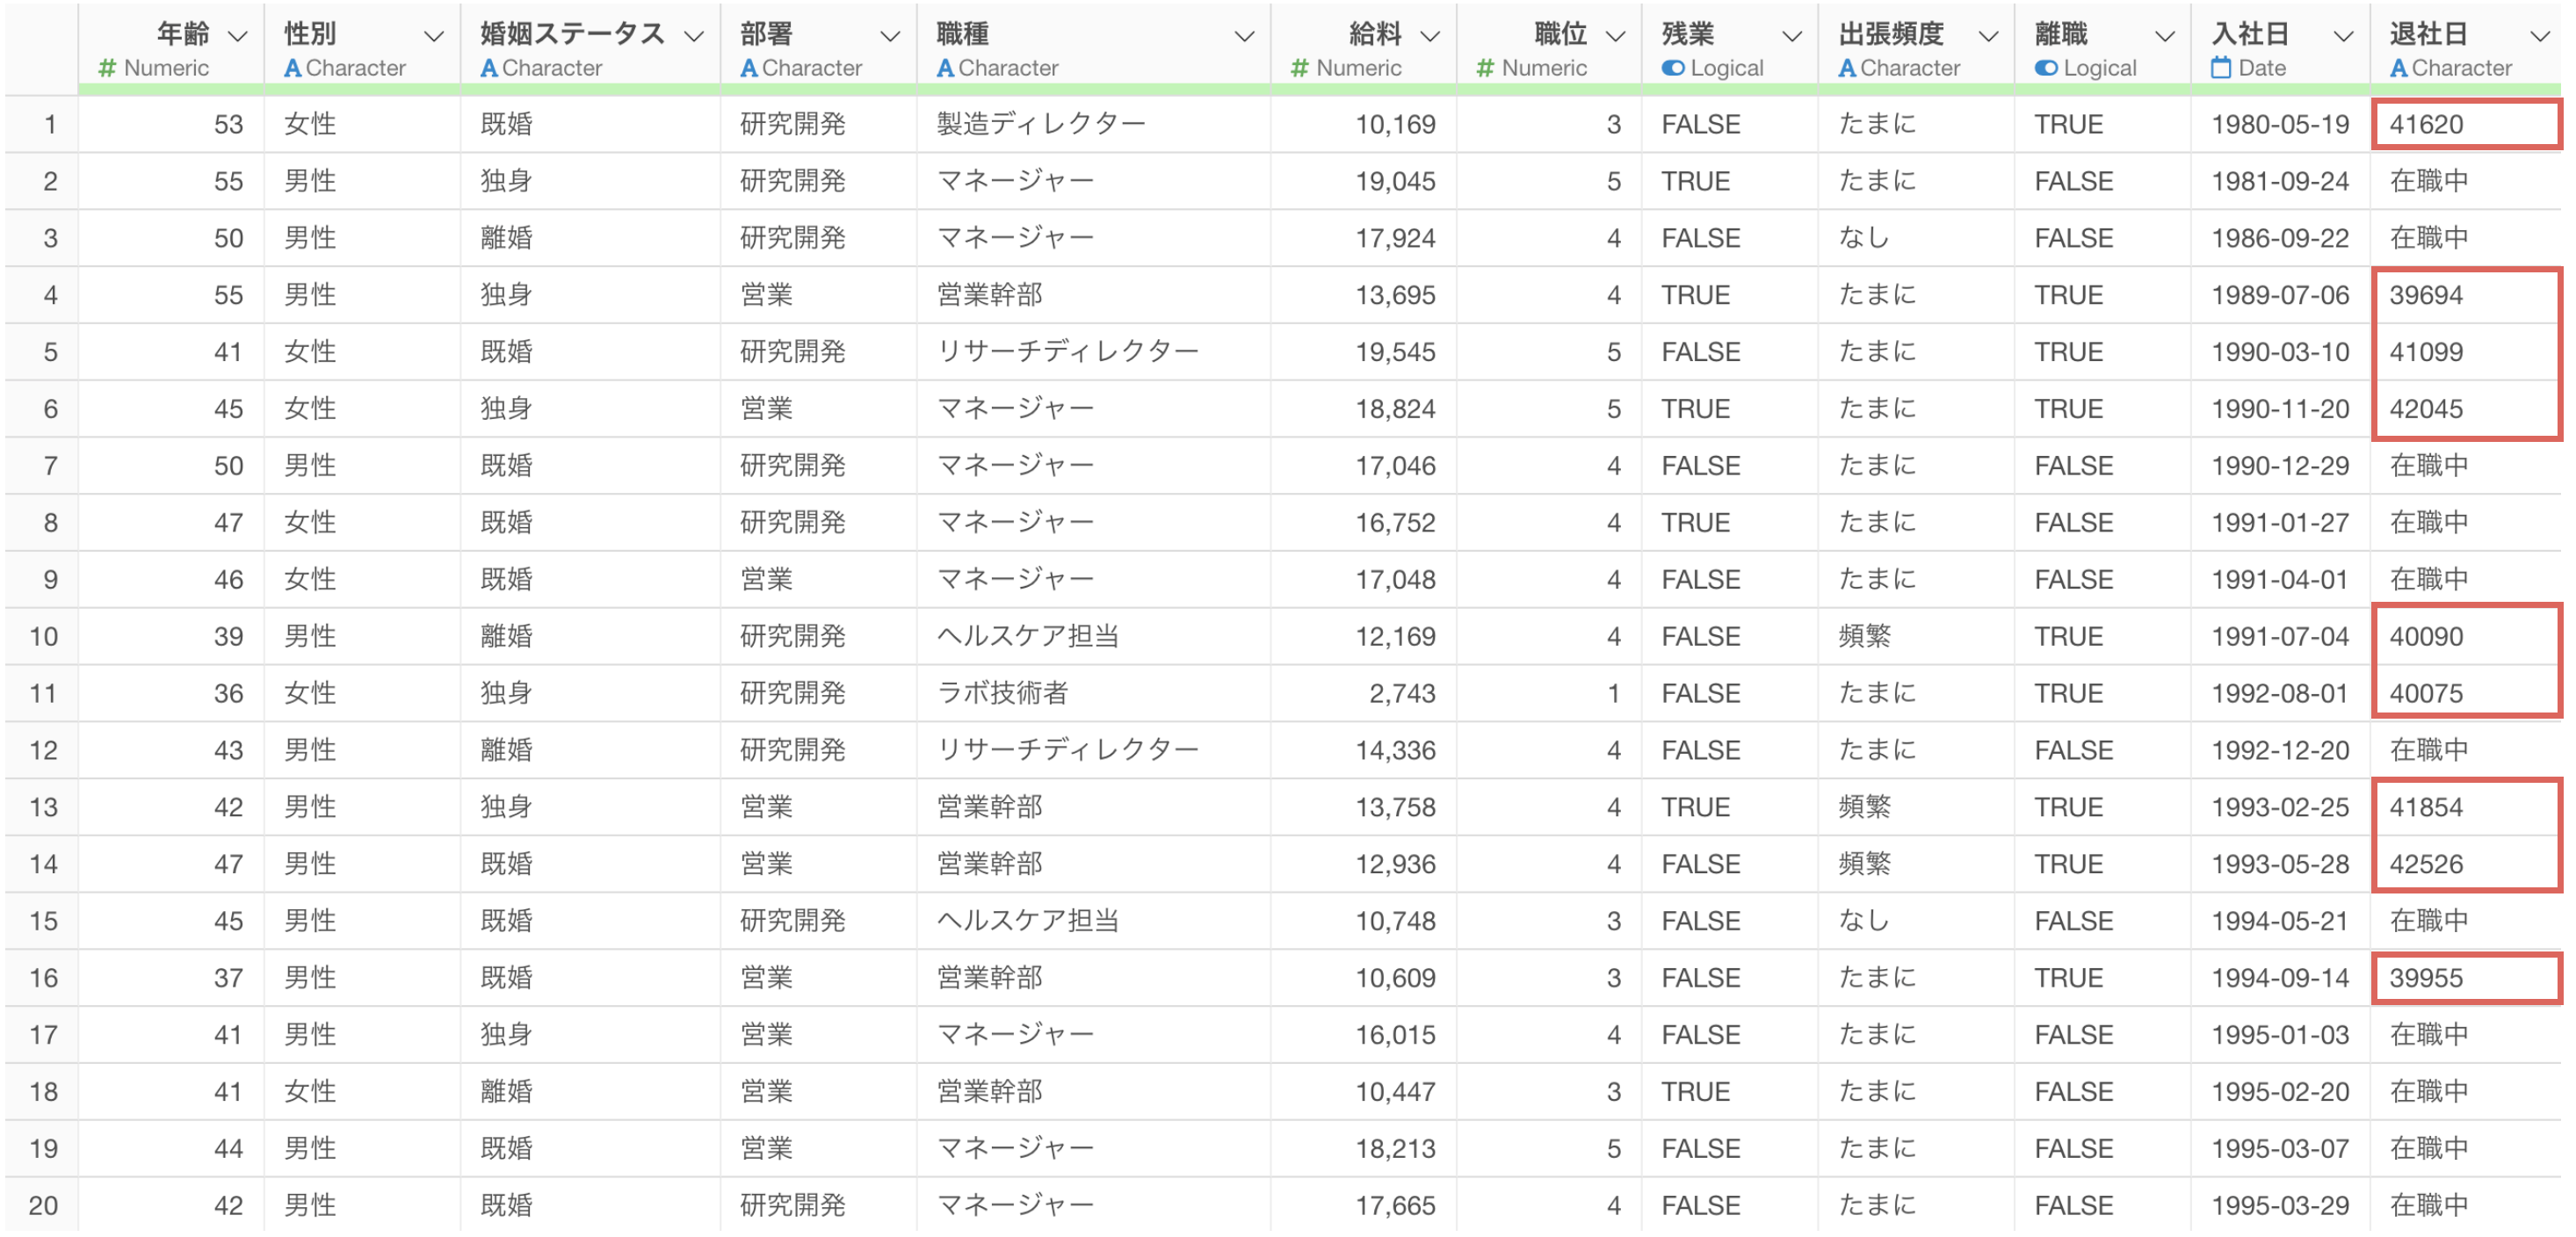
Task: Click the Logical type icon under 残業
Action: [1673, 68]
